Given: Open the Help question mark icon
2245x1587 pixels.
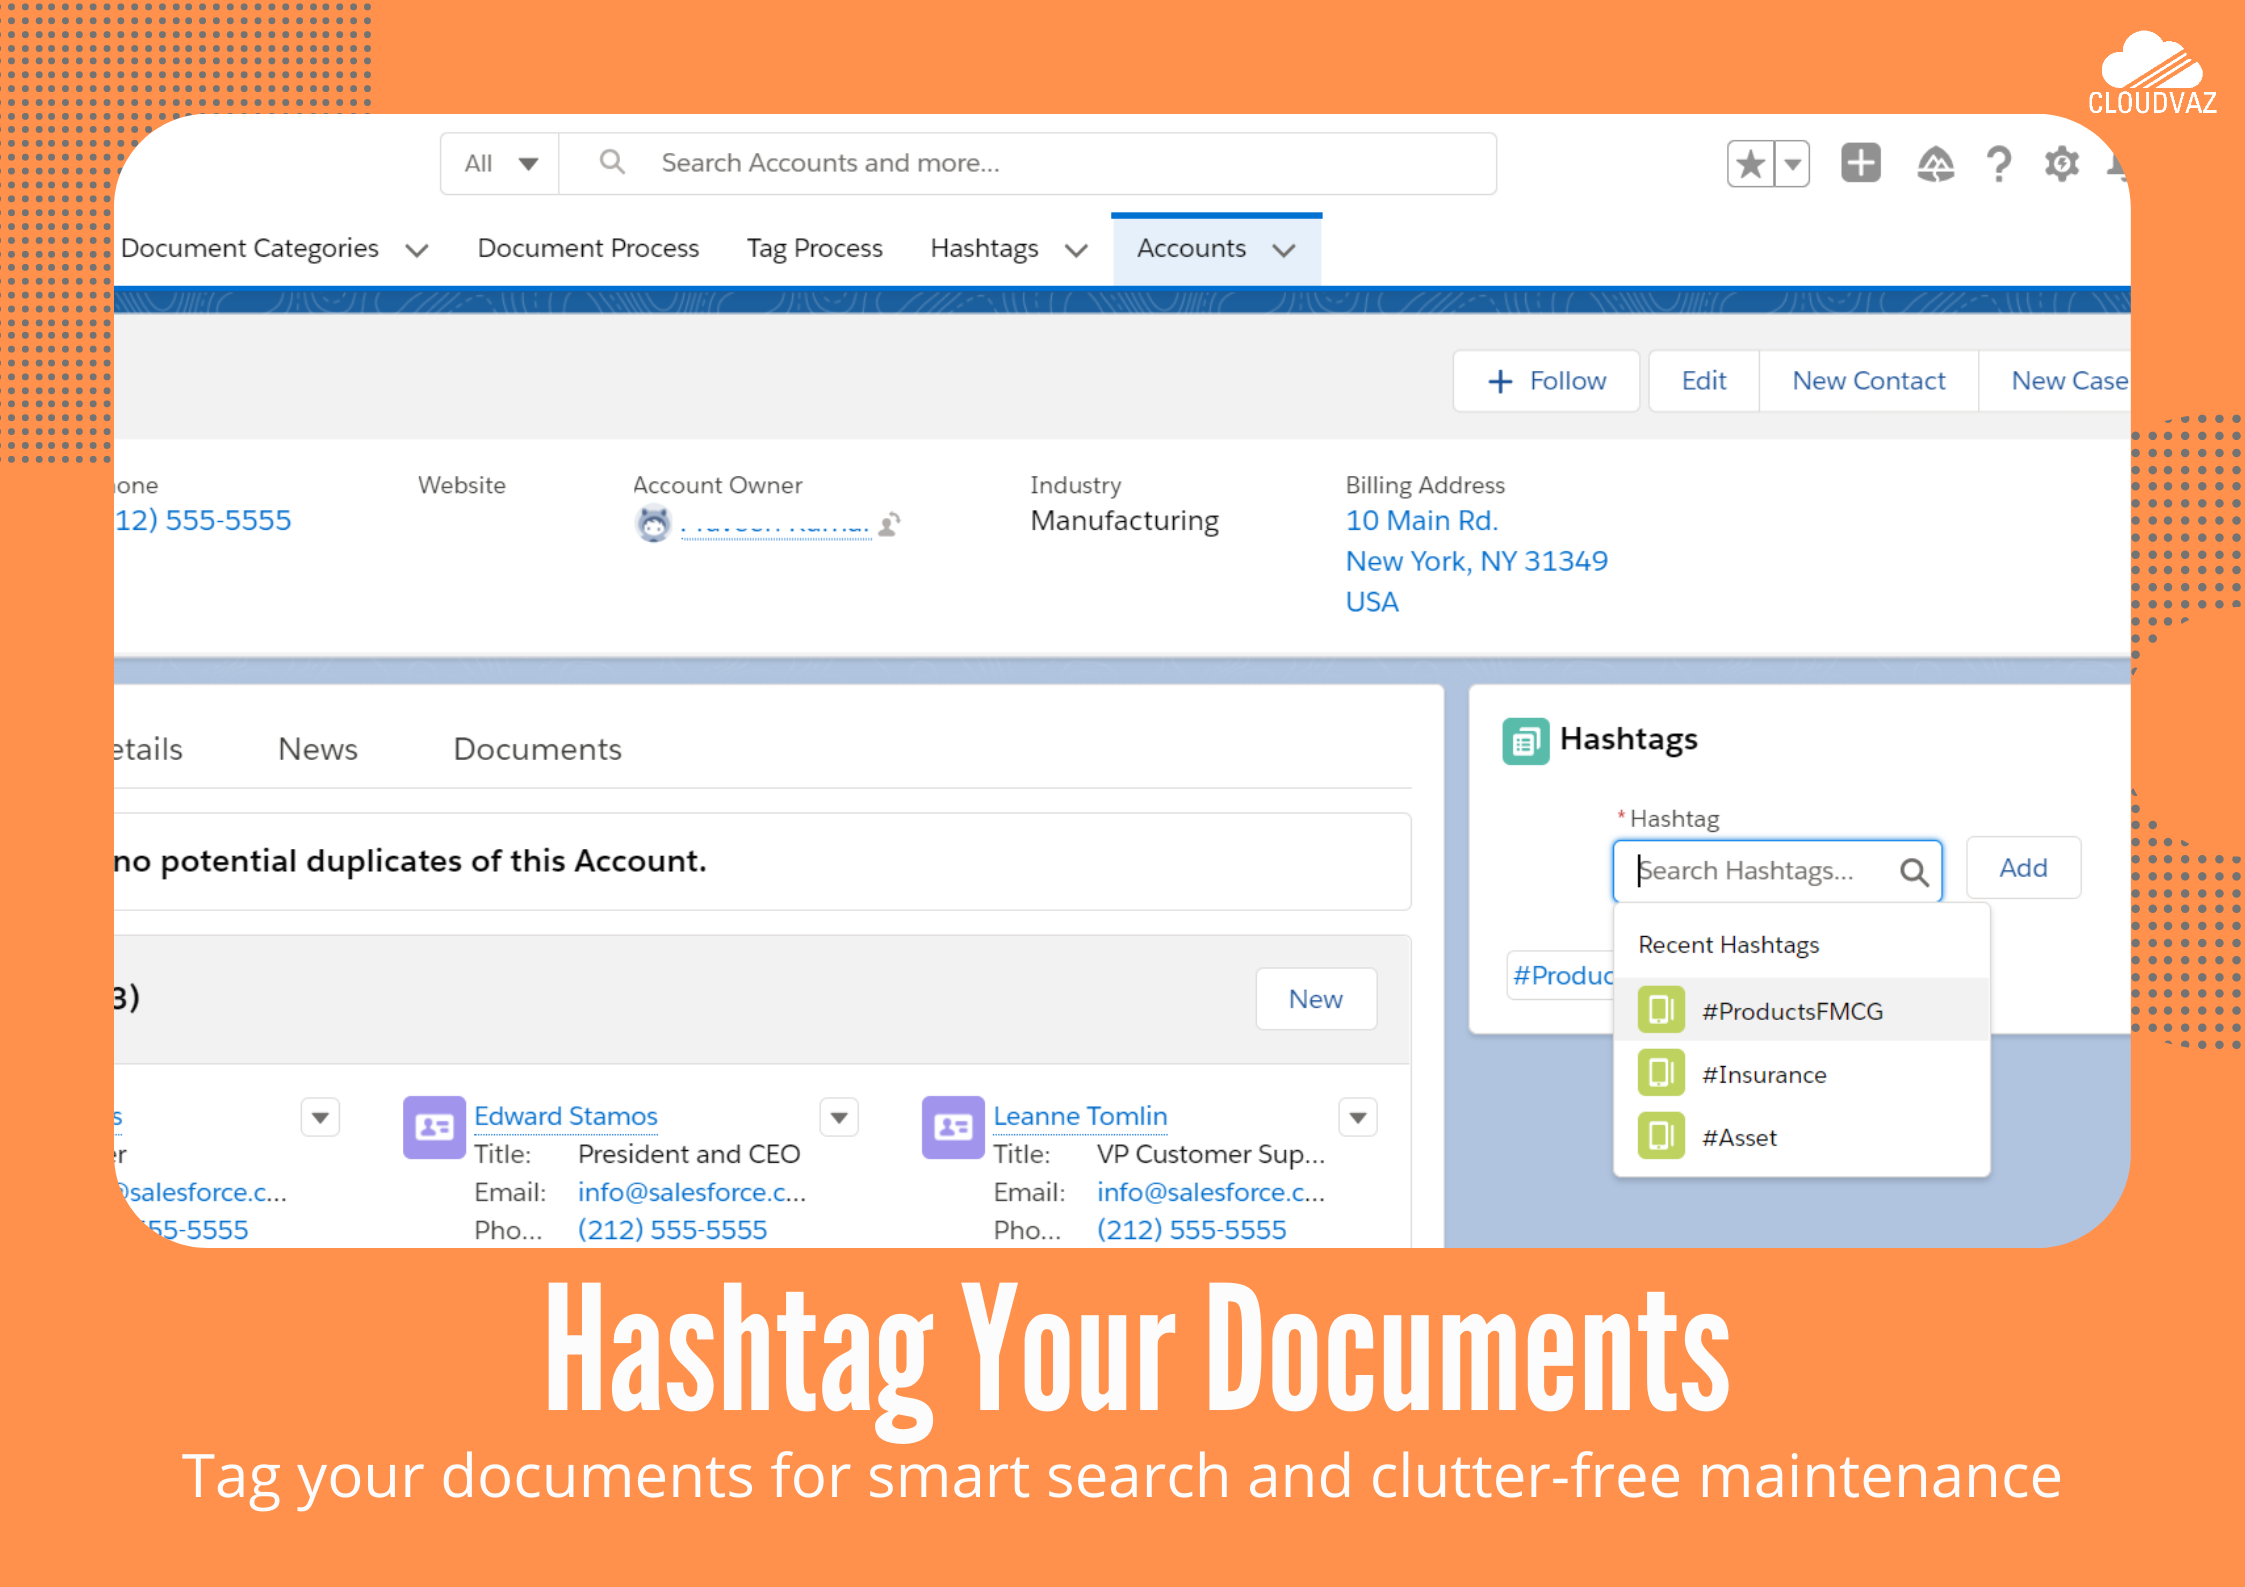Looking at the screenshot, I should click(1999, 163).
